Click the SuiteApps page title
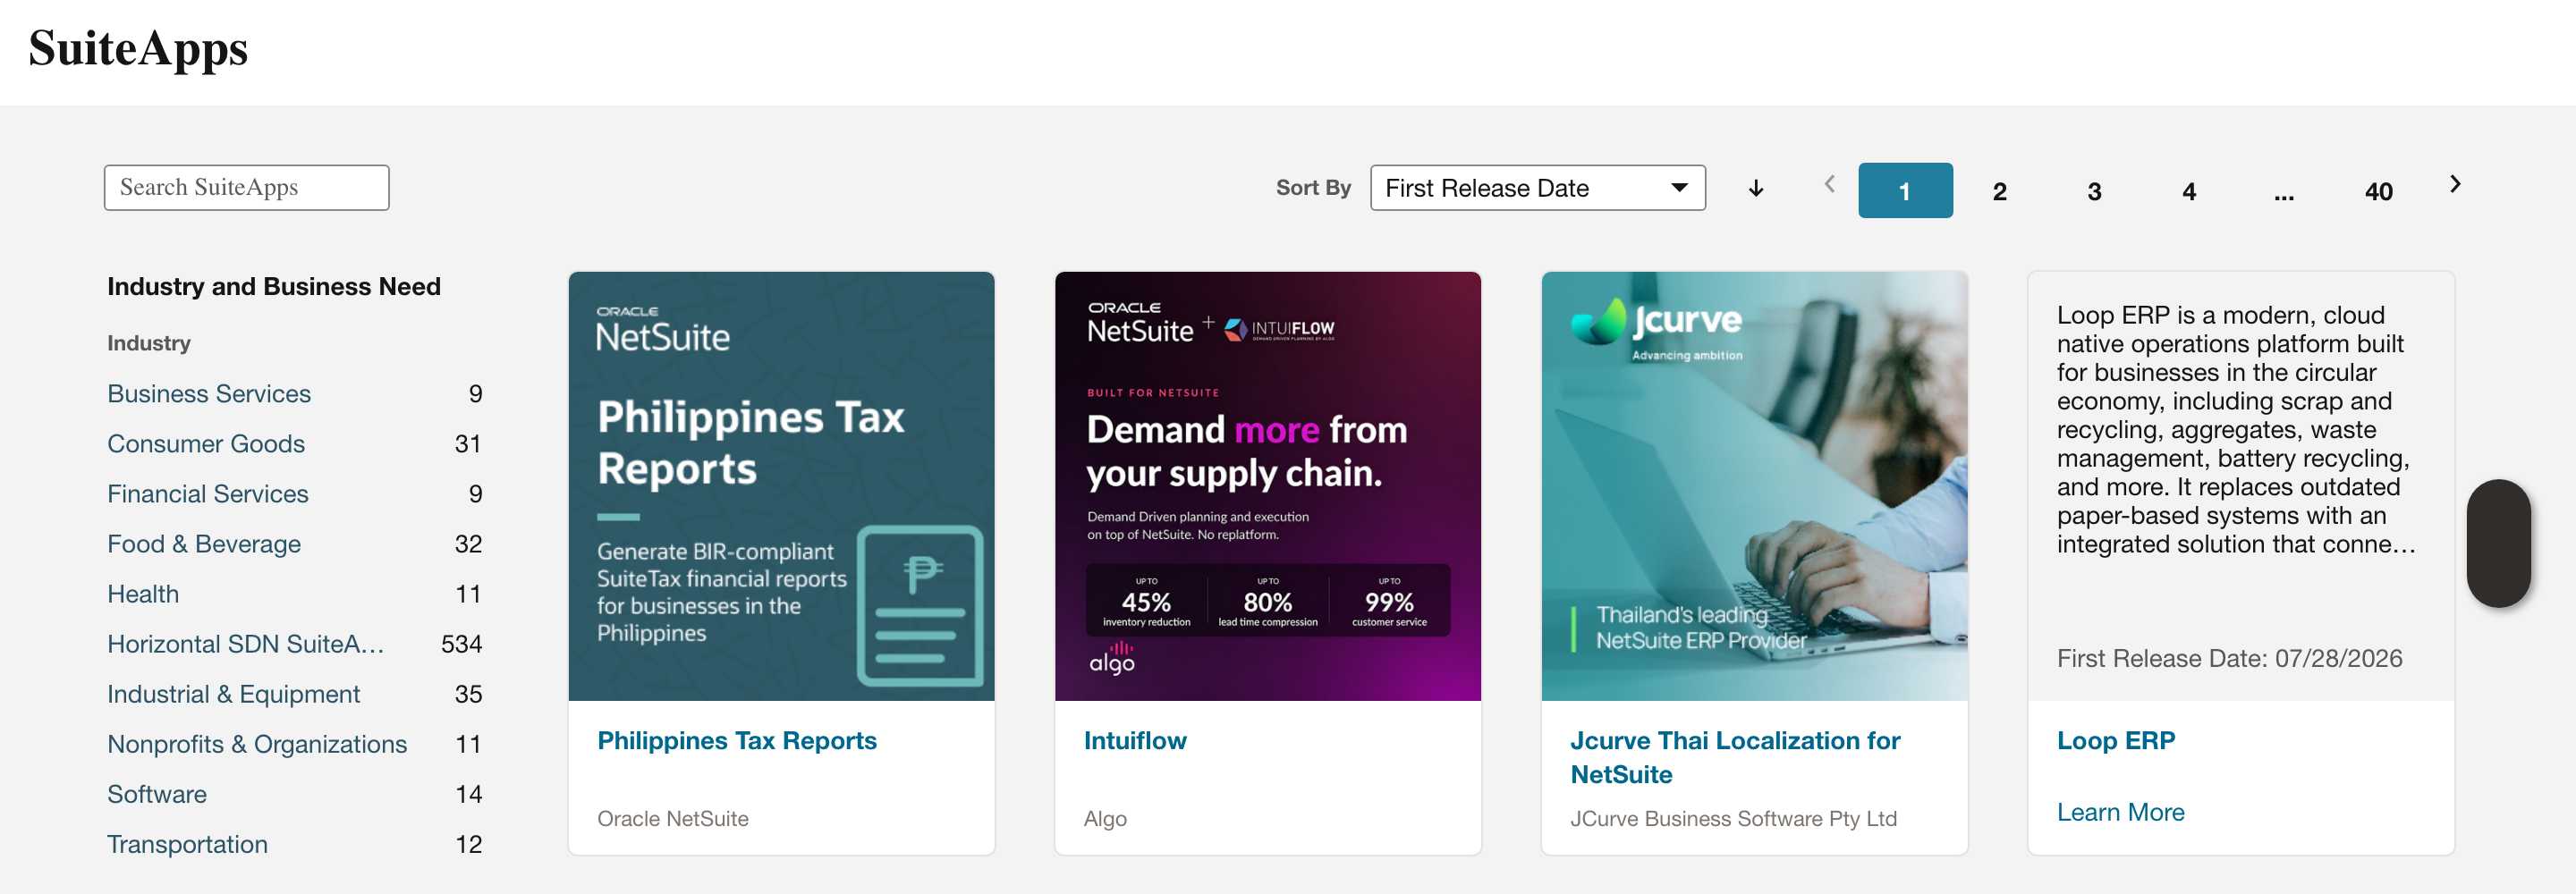2576x894 pixels. [x=138, y=49]
